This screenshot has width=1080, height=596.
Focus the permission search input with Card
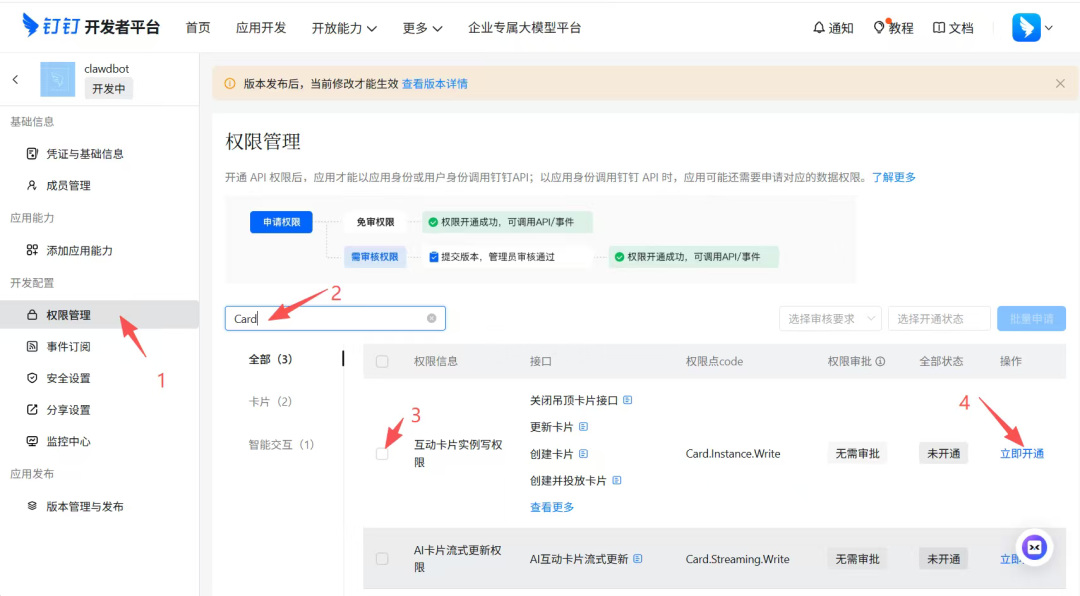pyautogui.click(x=335, y=318)
